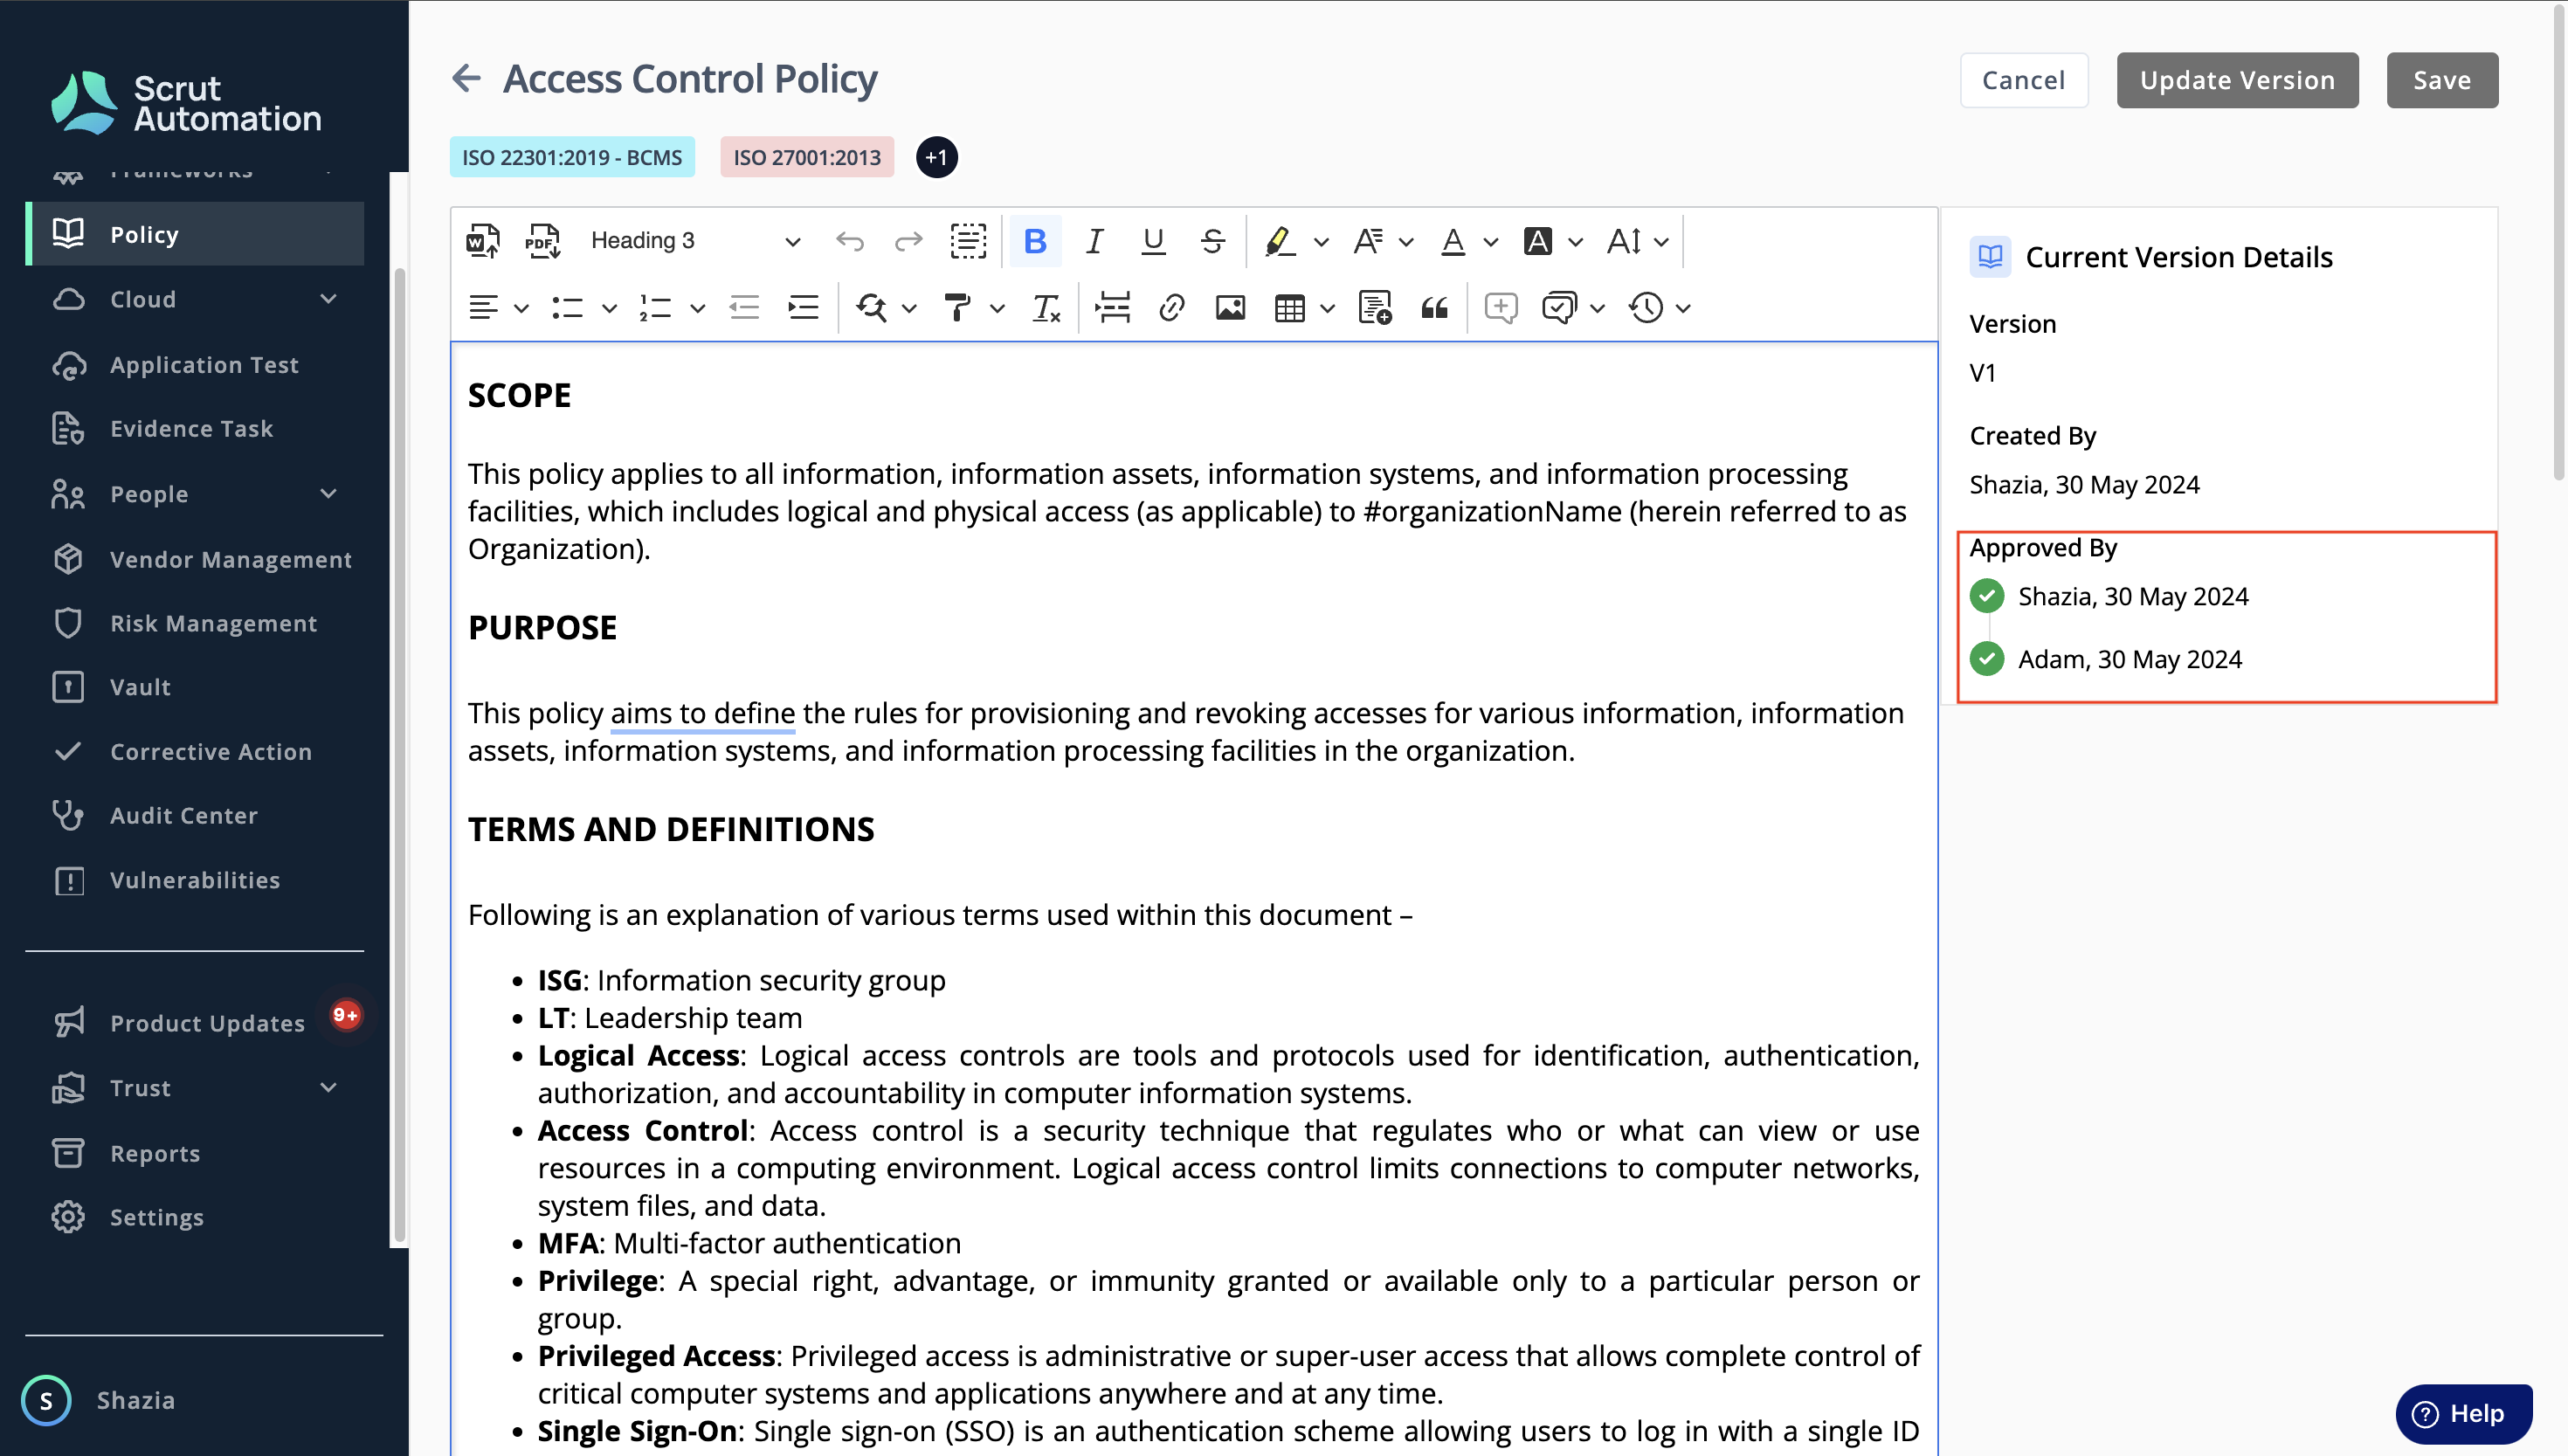Toggle italic formatting
The width and height of the screenshot is (2568, 1456).
click(x=1095, y=241)
